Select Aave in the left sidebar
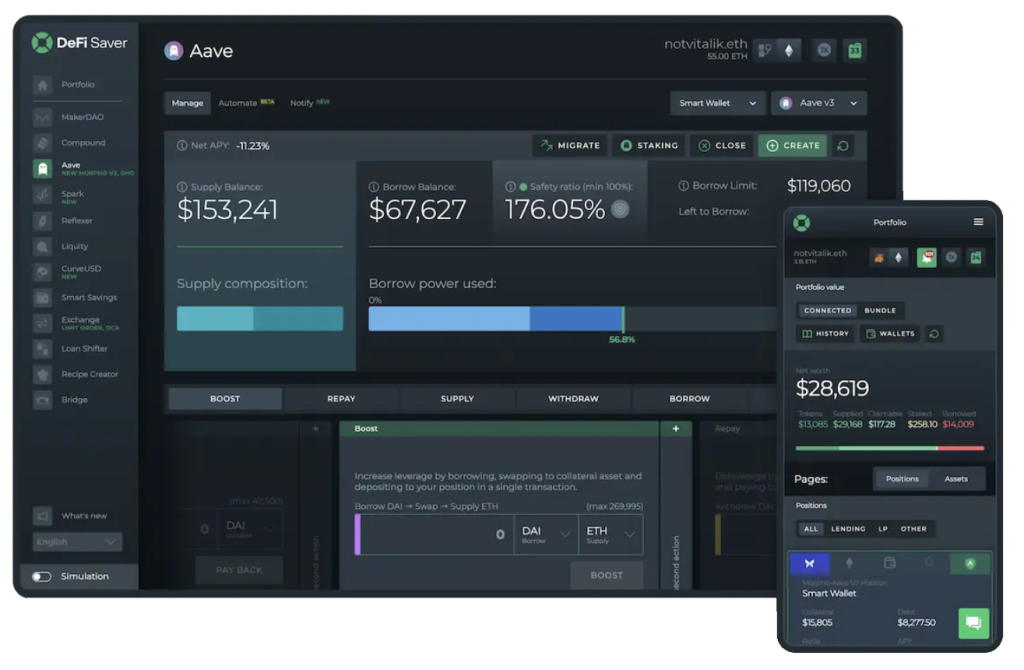This screenshot has height=670, width=1024. pos(83,168)
